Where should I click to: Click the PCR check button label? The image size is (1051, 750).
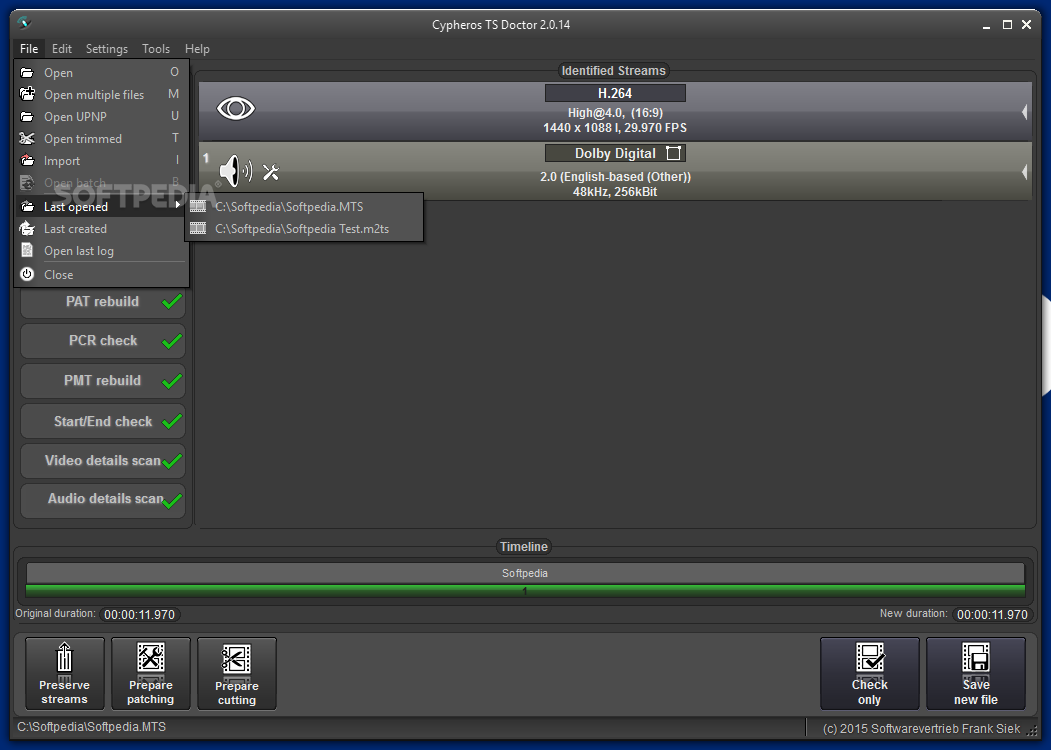coord(103,340)
